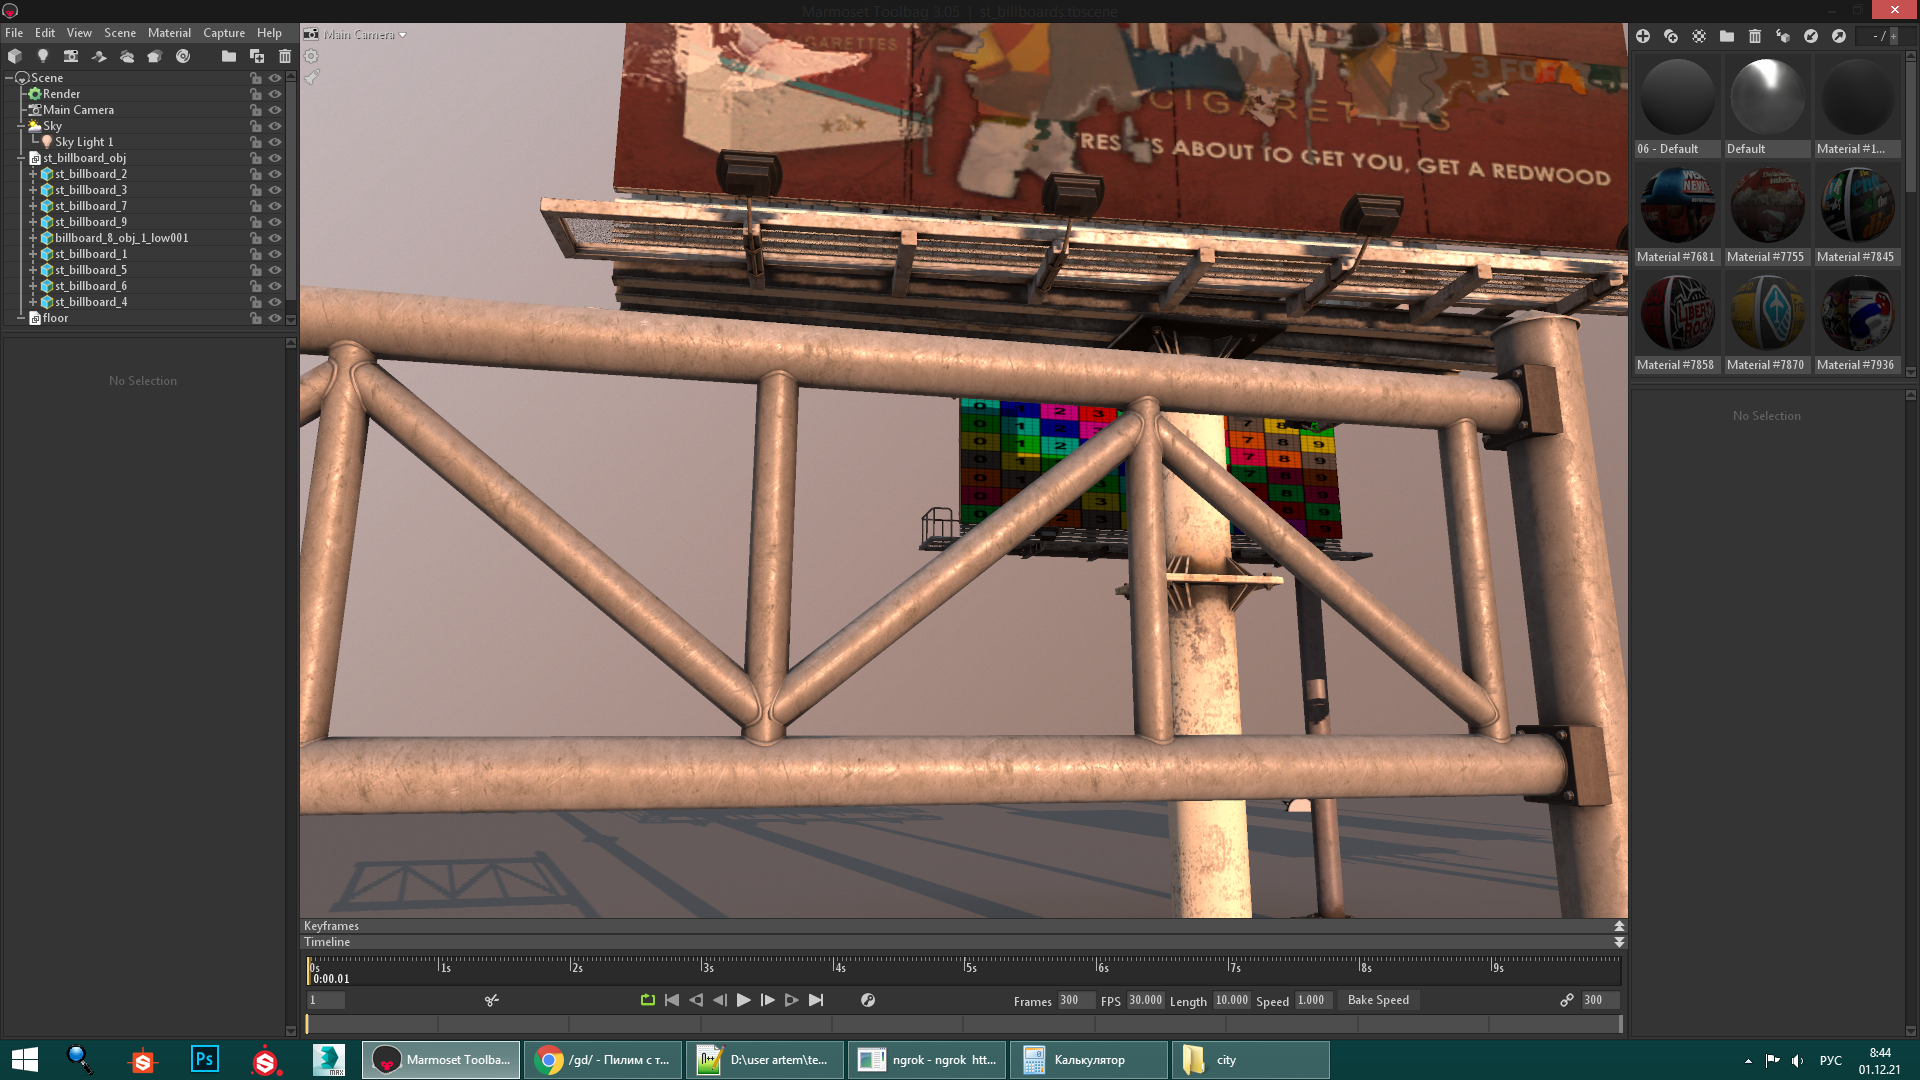Open the Capture menu
Image resolution: width=1920 pixels, height=1080 pixels.
[223, 33]
